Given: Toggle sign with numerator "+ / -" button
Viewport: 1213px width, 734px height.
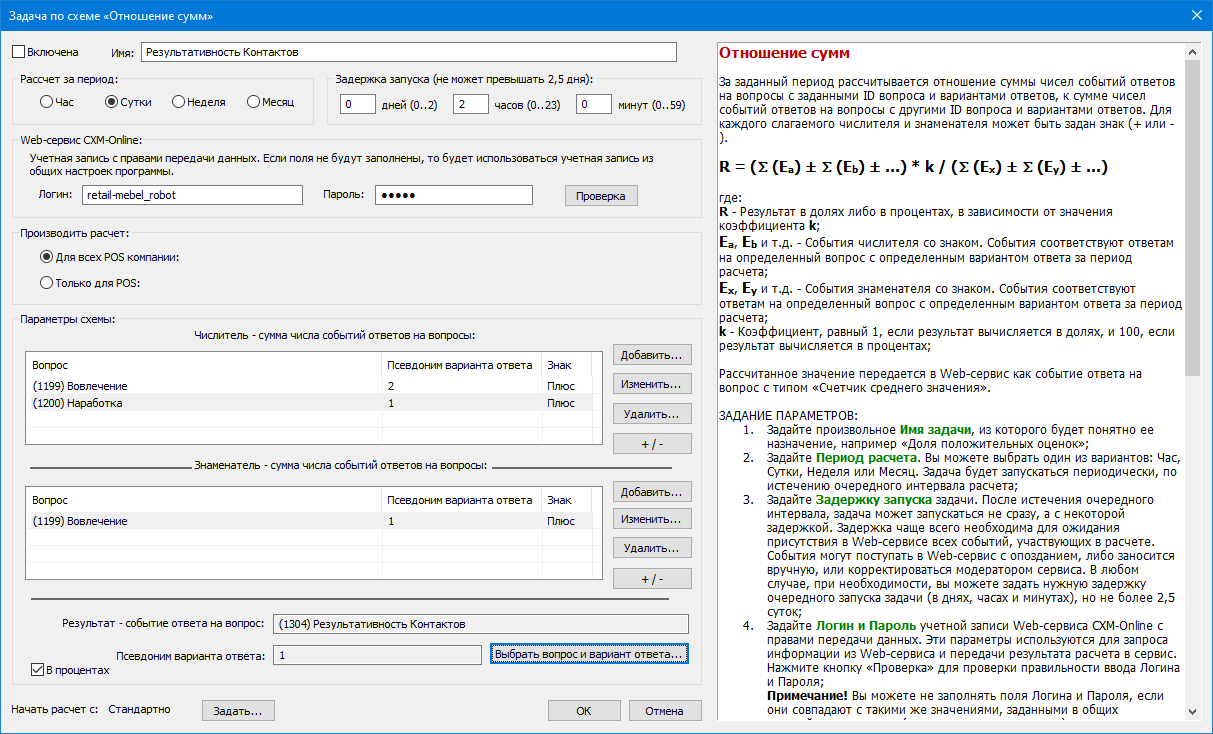Looking at the screenshot, I should [x=652, y=443].
